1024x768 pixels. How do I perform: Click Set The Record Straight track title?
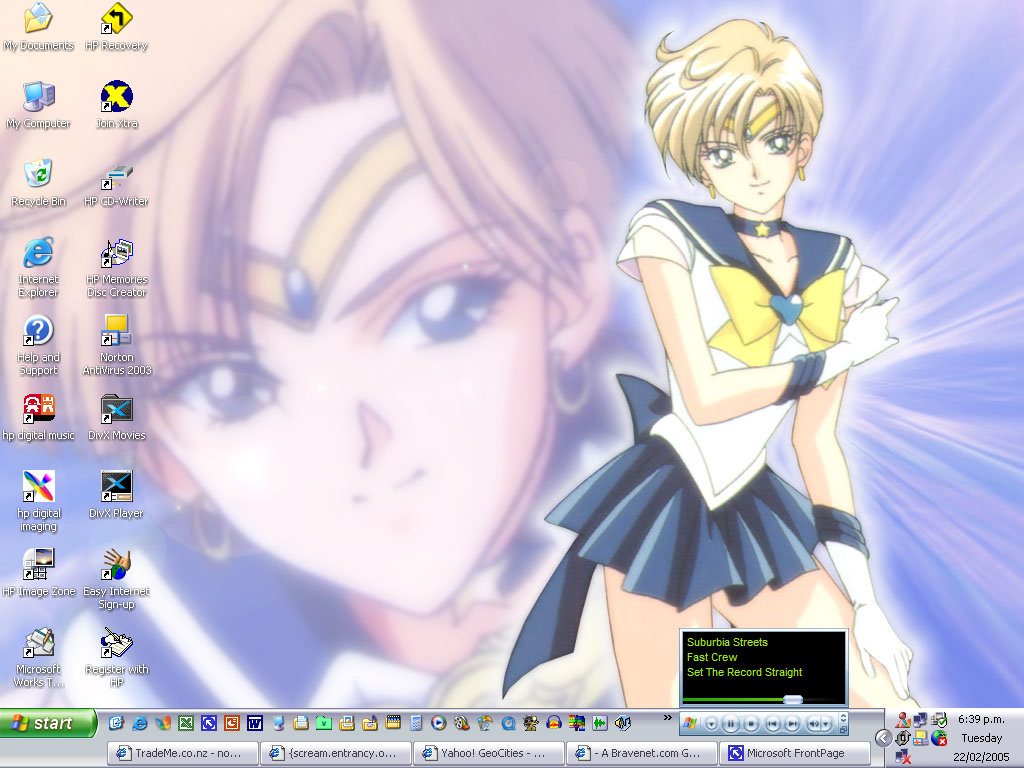tap(744, 672)
